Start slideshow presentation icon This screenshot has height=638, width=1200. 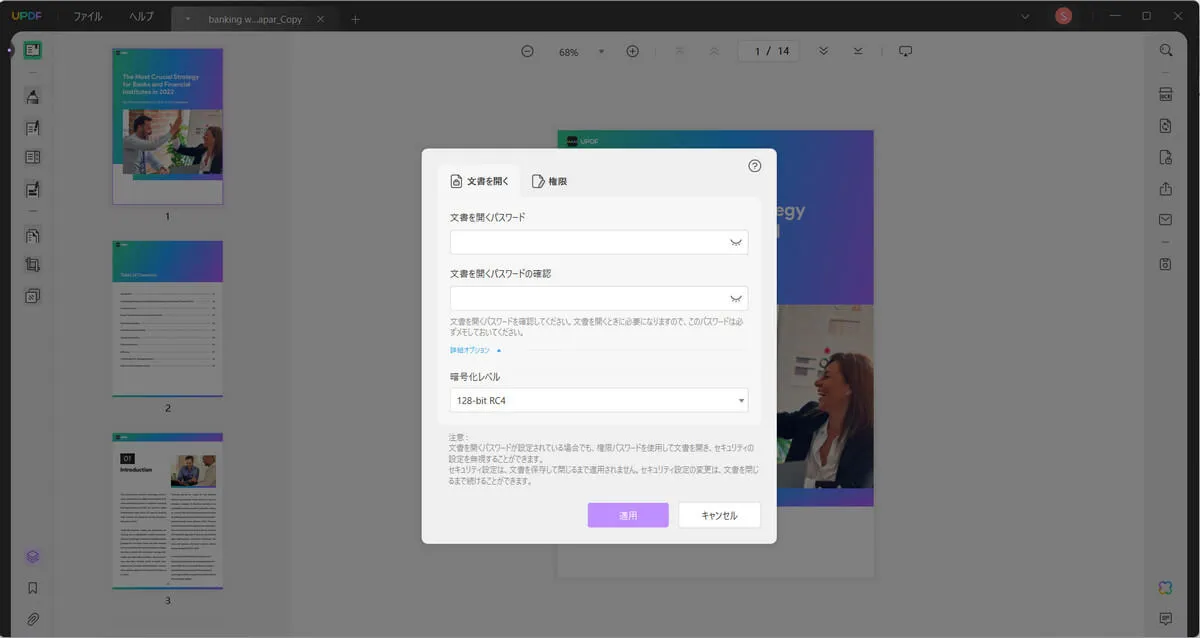[x=906, y=51]
